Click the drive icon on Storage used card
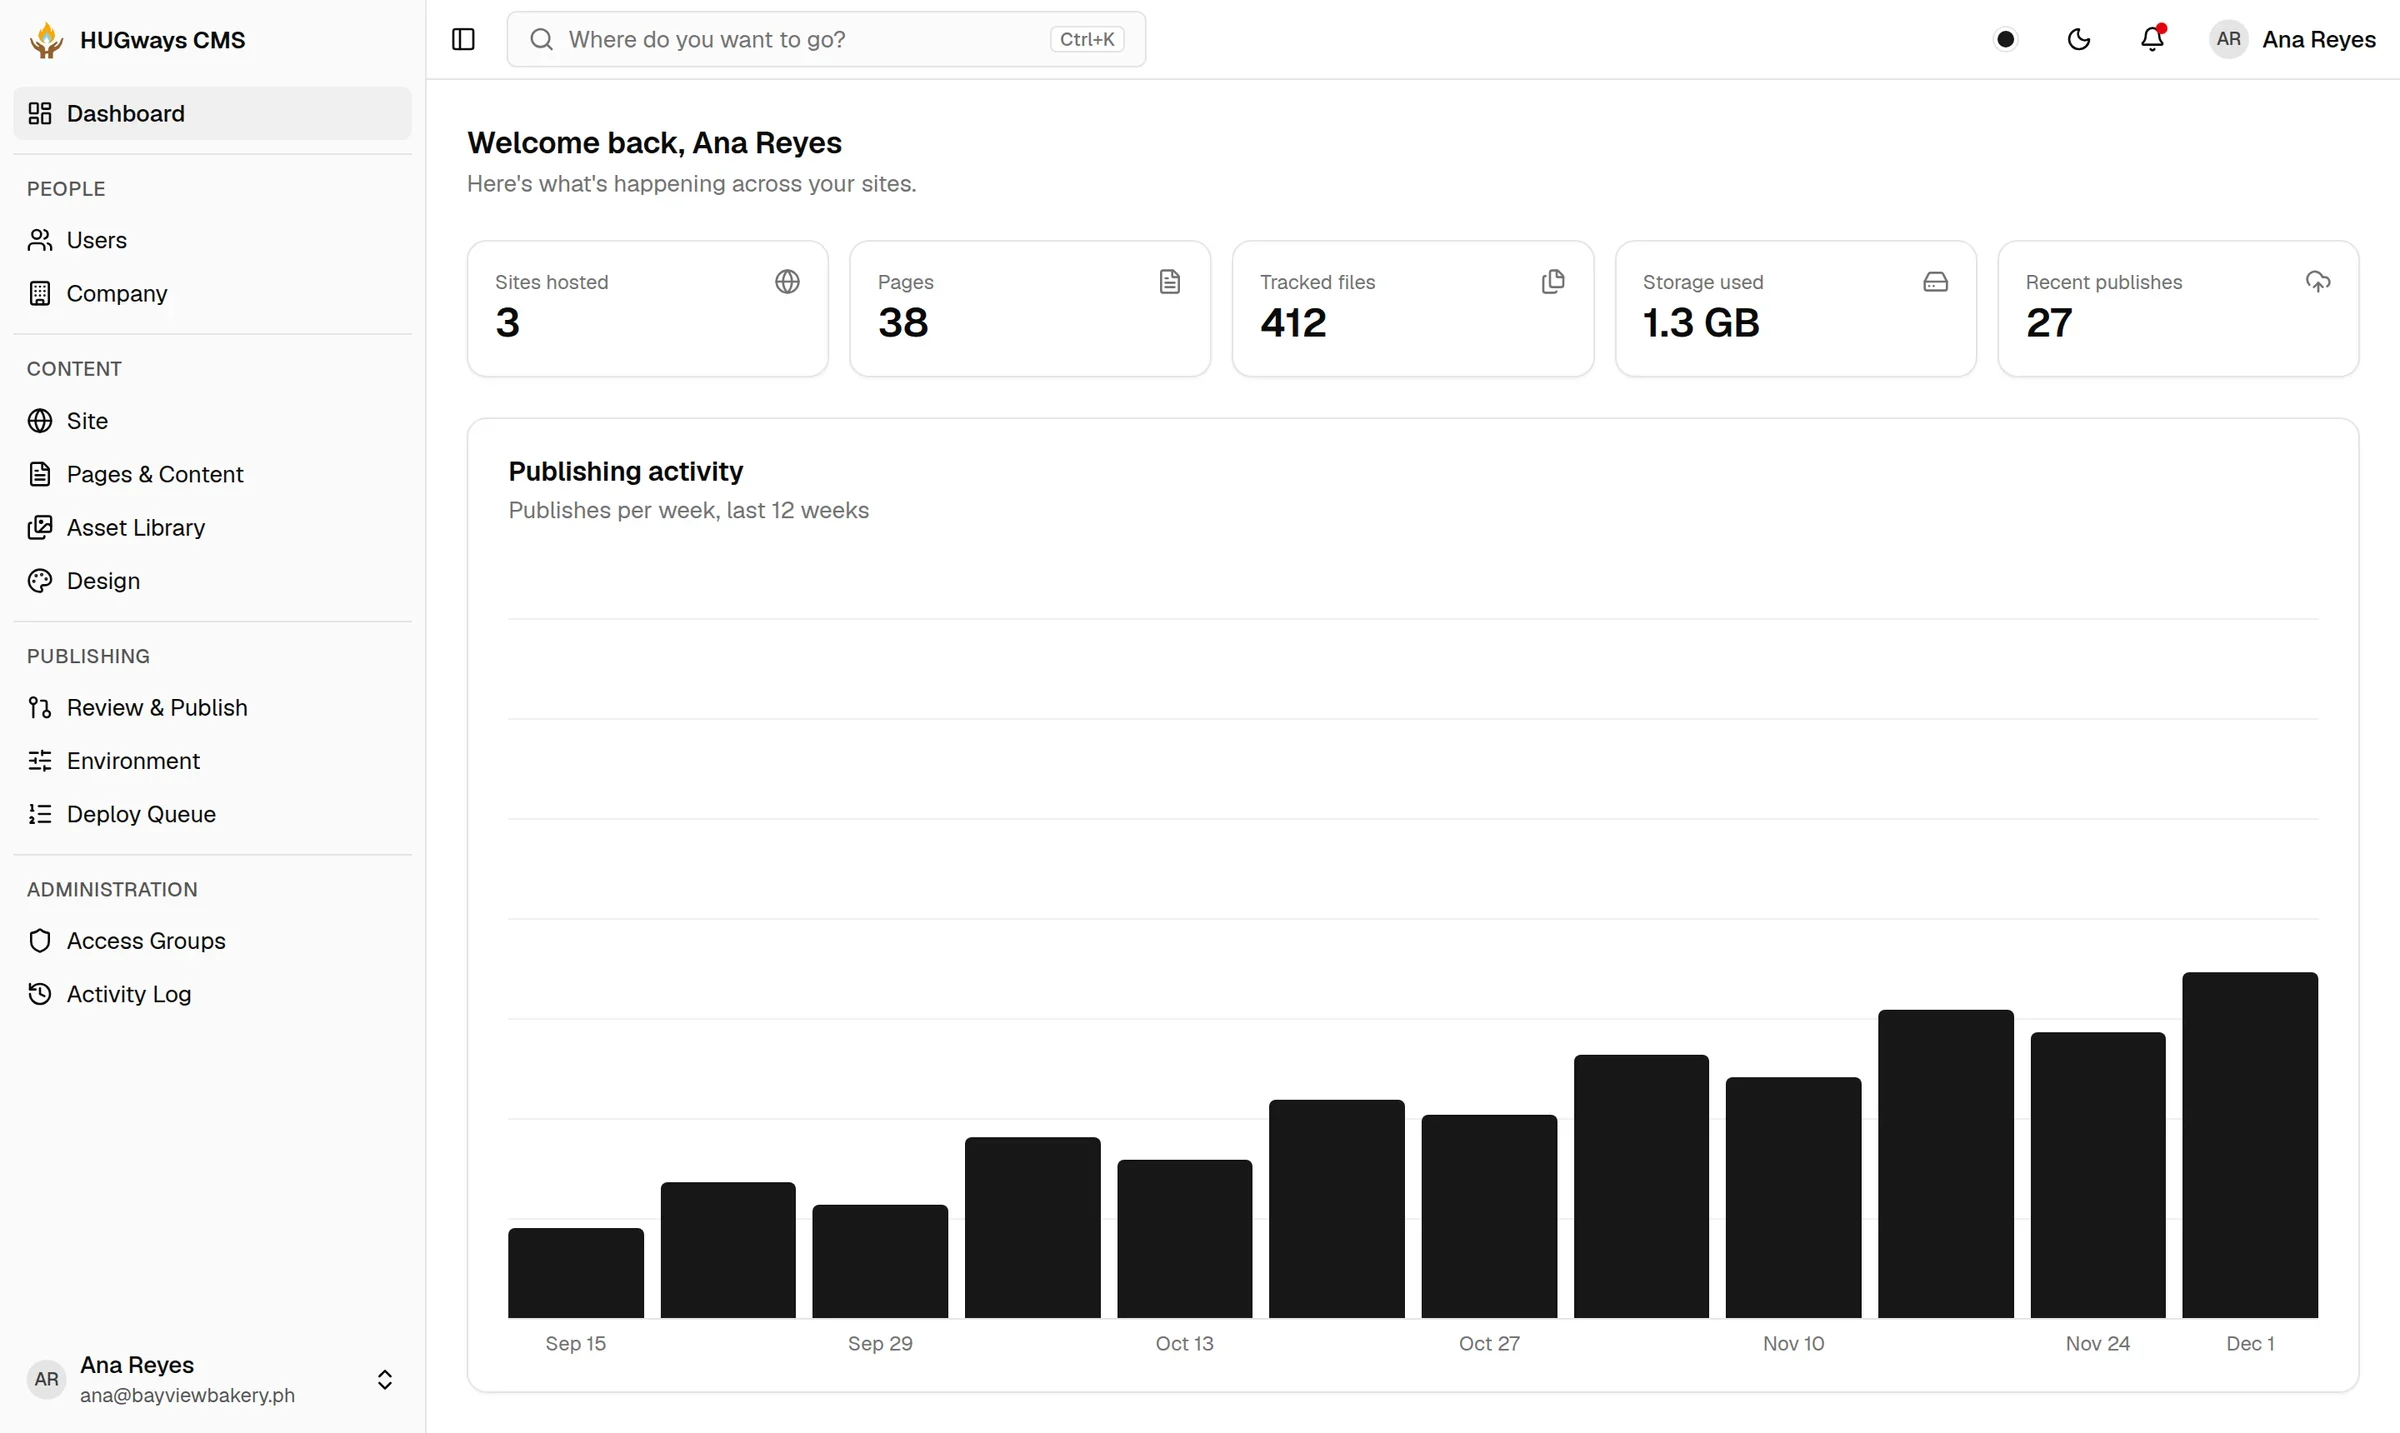The height and width of the screenshot is (1433, 2400). tap(1935, 282)
